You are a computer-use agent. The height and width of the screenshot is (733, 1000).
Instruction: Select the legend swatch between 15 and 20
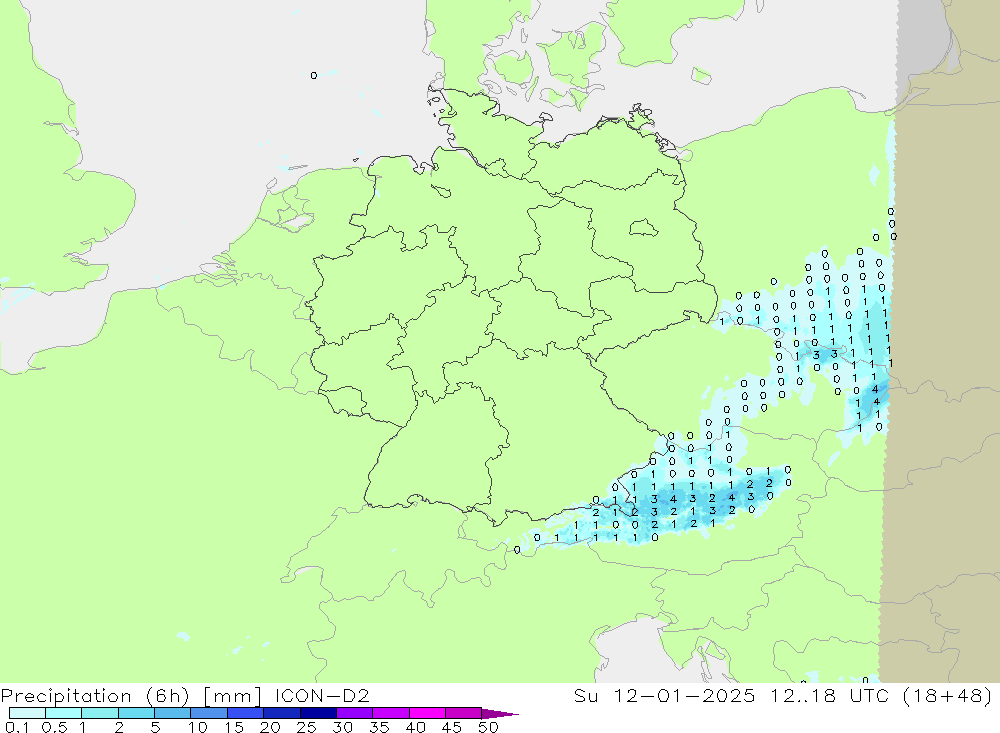click(246, 713)
